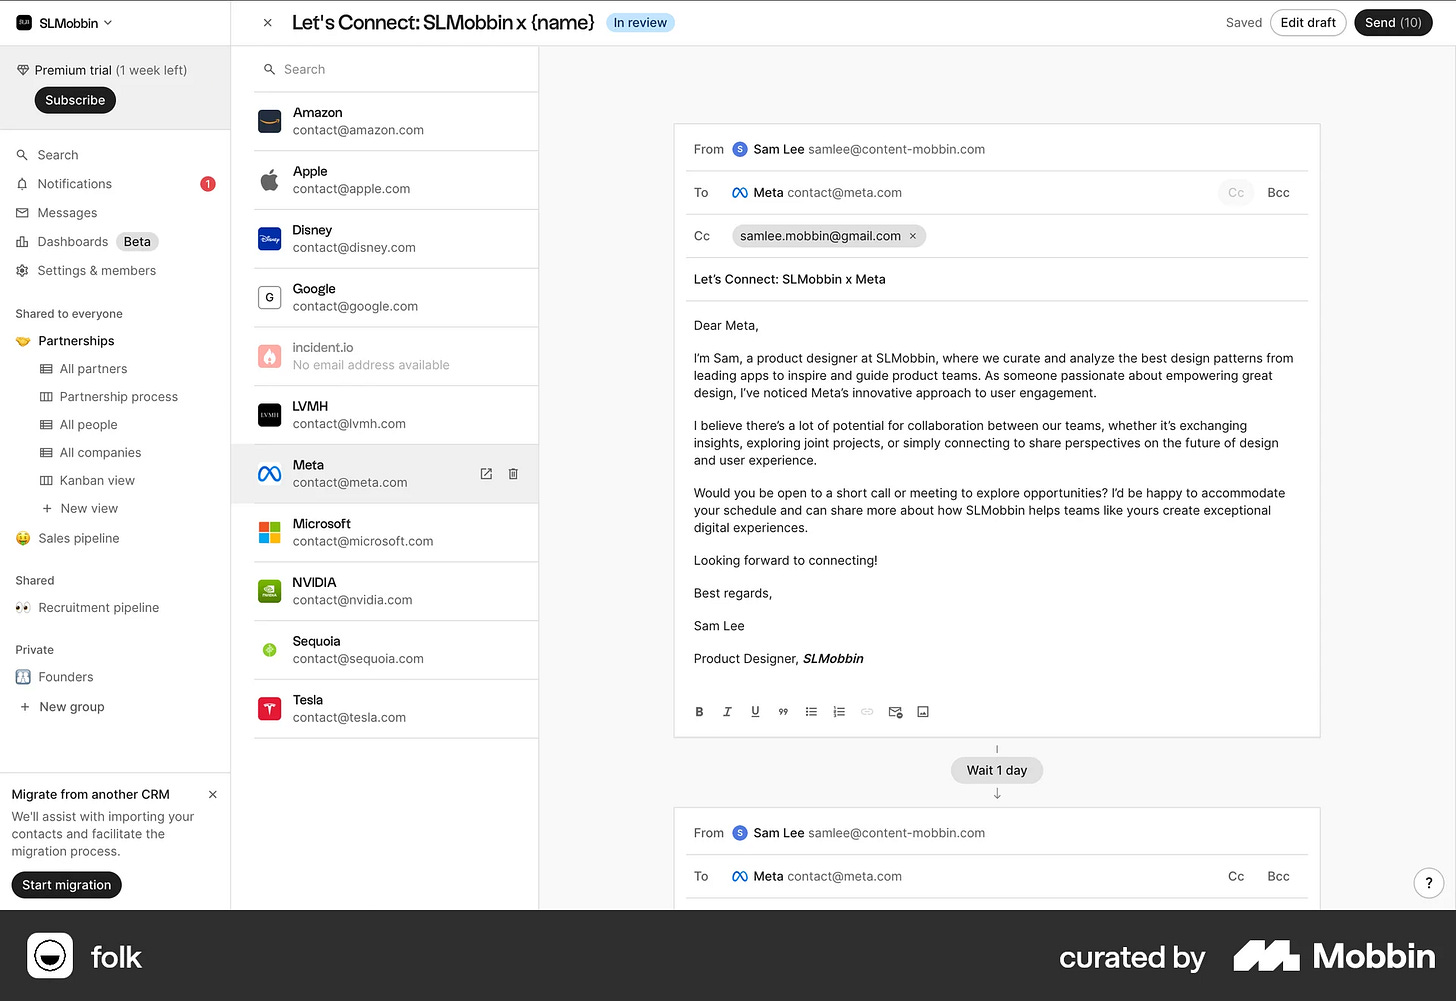Open Meta contact in new window icon

pyautogui.click(x=486, y=474)
